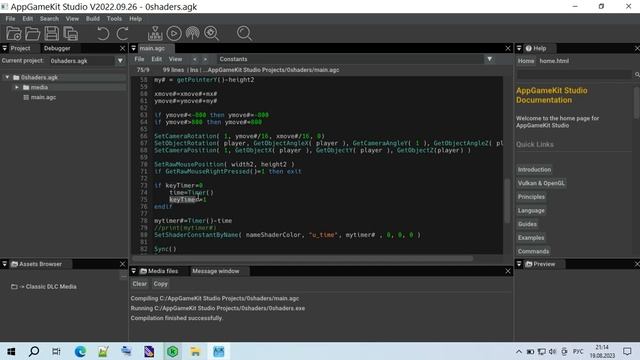Open the top Edit menu
This screenshot has width=640, height=360.
click(28, 19)
